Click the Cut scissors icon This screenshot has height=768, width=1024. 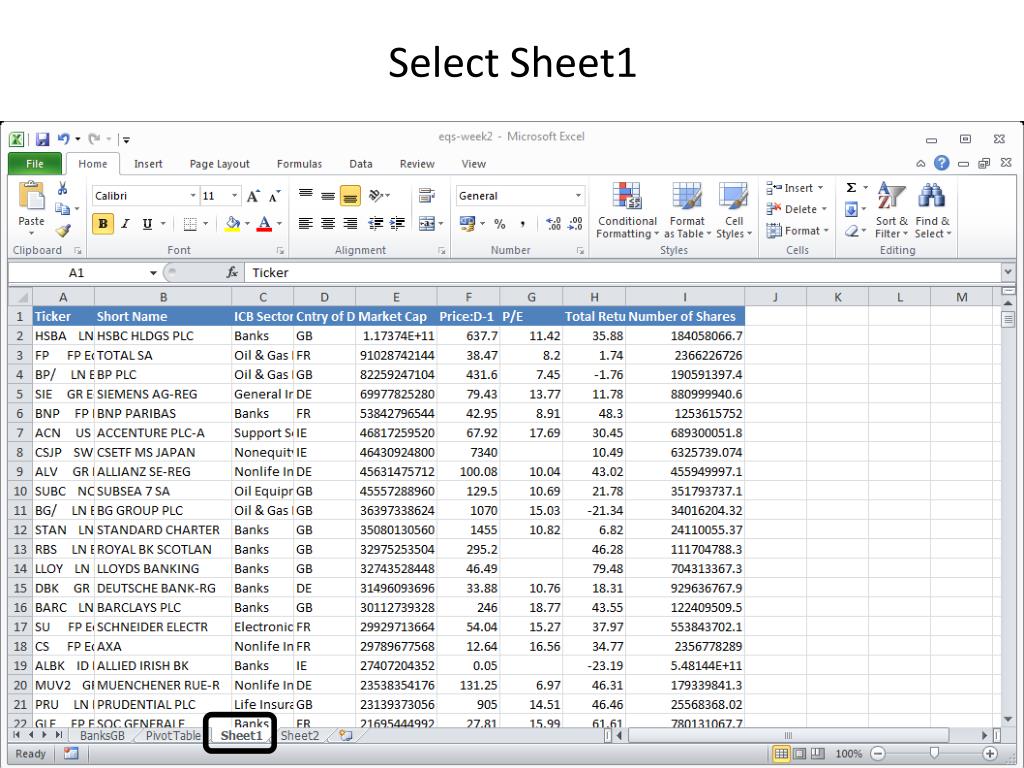click(63, 189)
